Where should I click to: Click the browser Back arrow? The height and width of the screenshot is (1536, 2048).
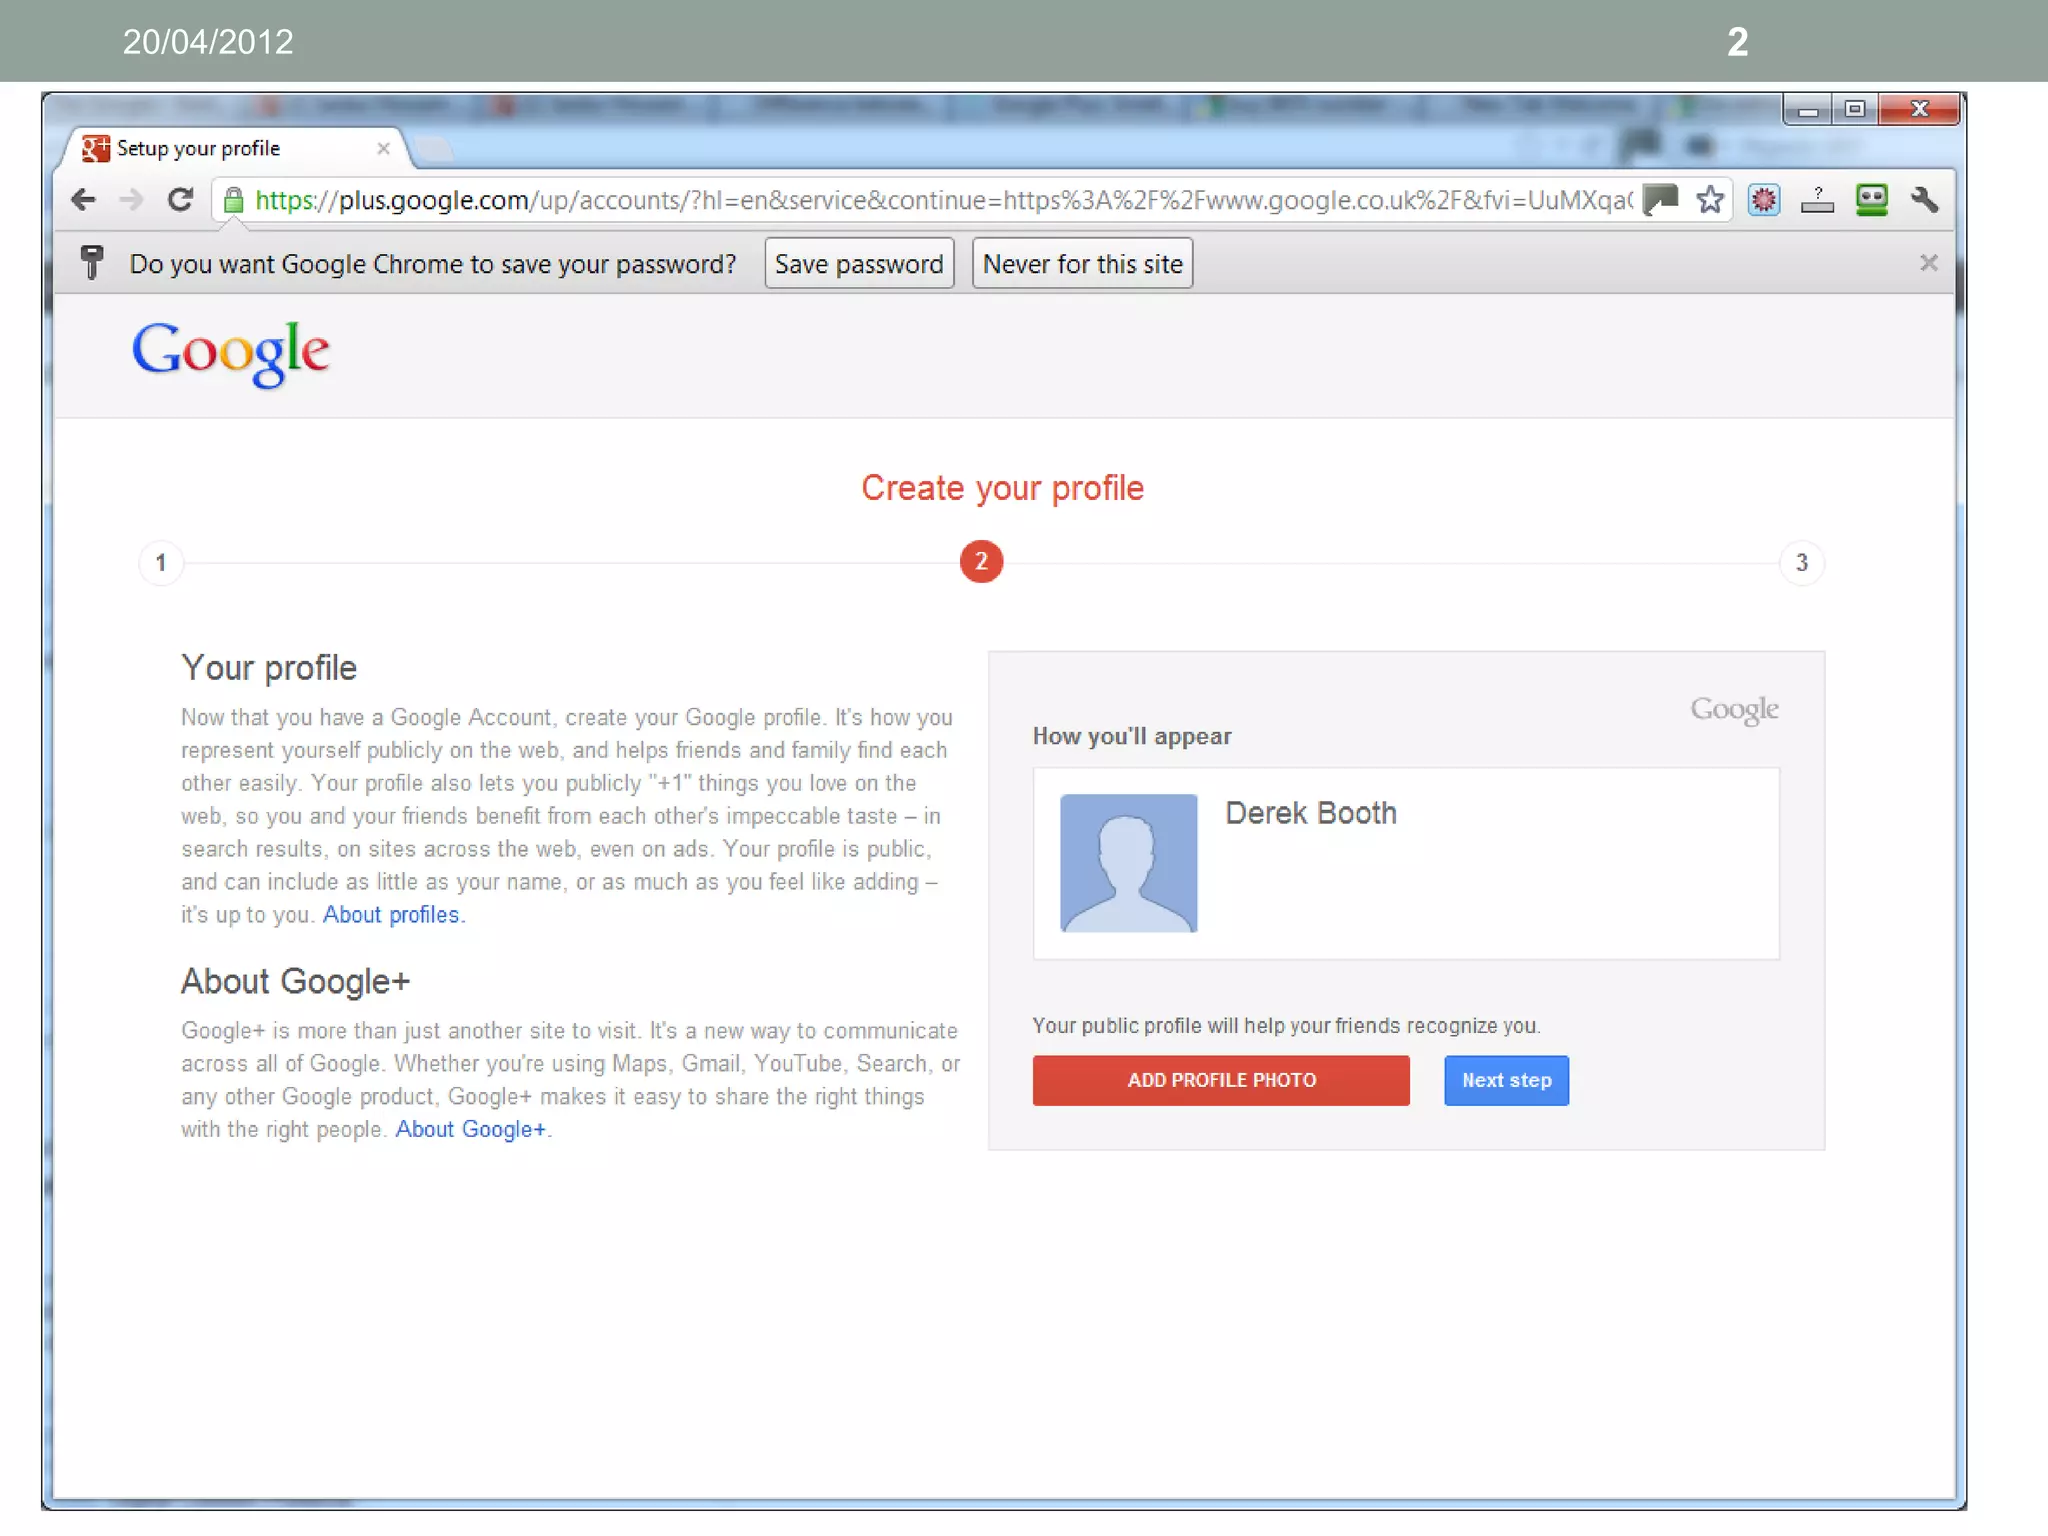(x=84, y=200)
